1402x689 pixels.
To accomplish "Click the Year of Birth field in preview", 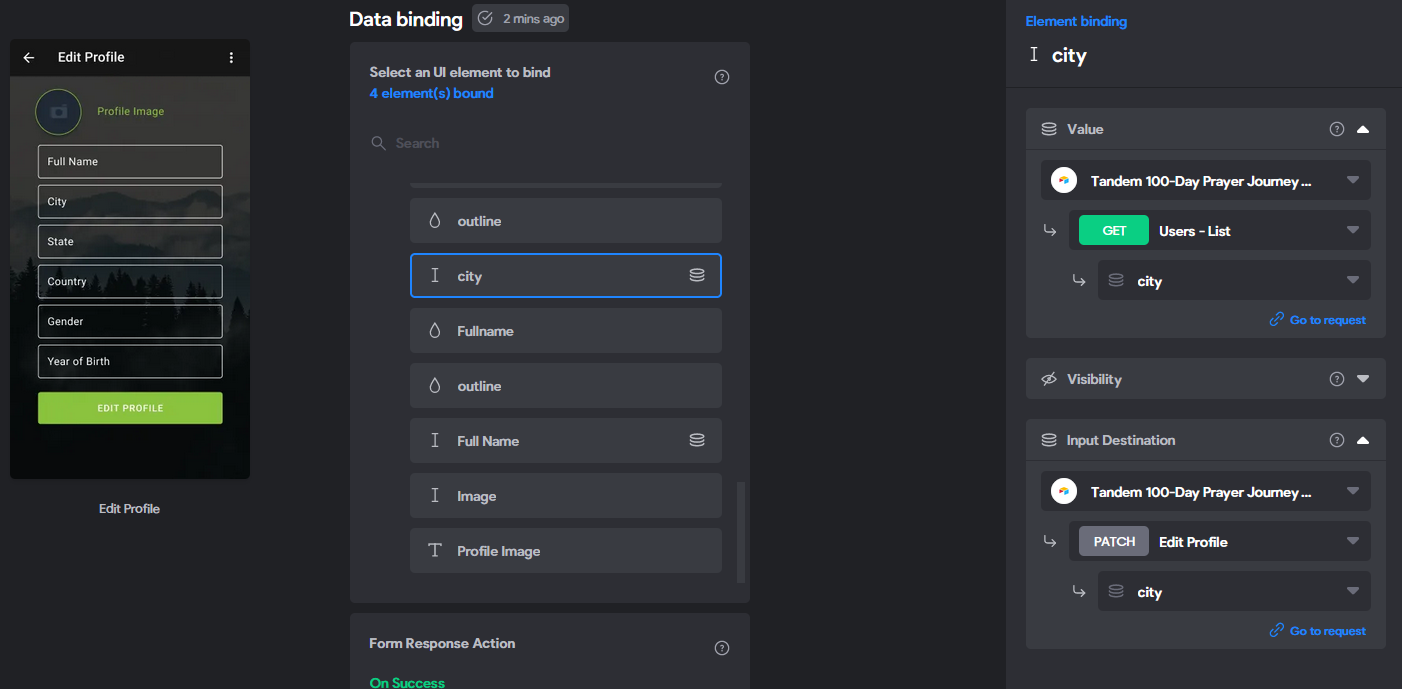I will (130, 361).
